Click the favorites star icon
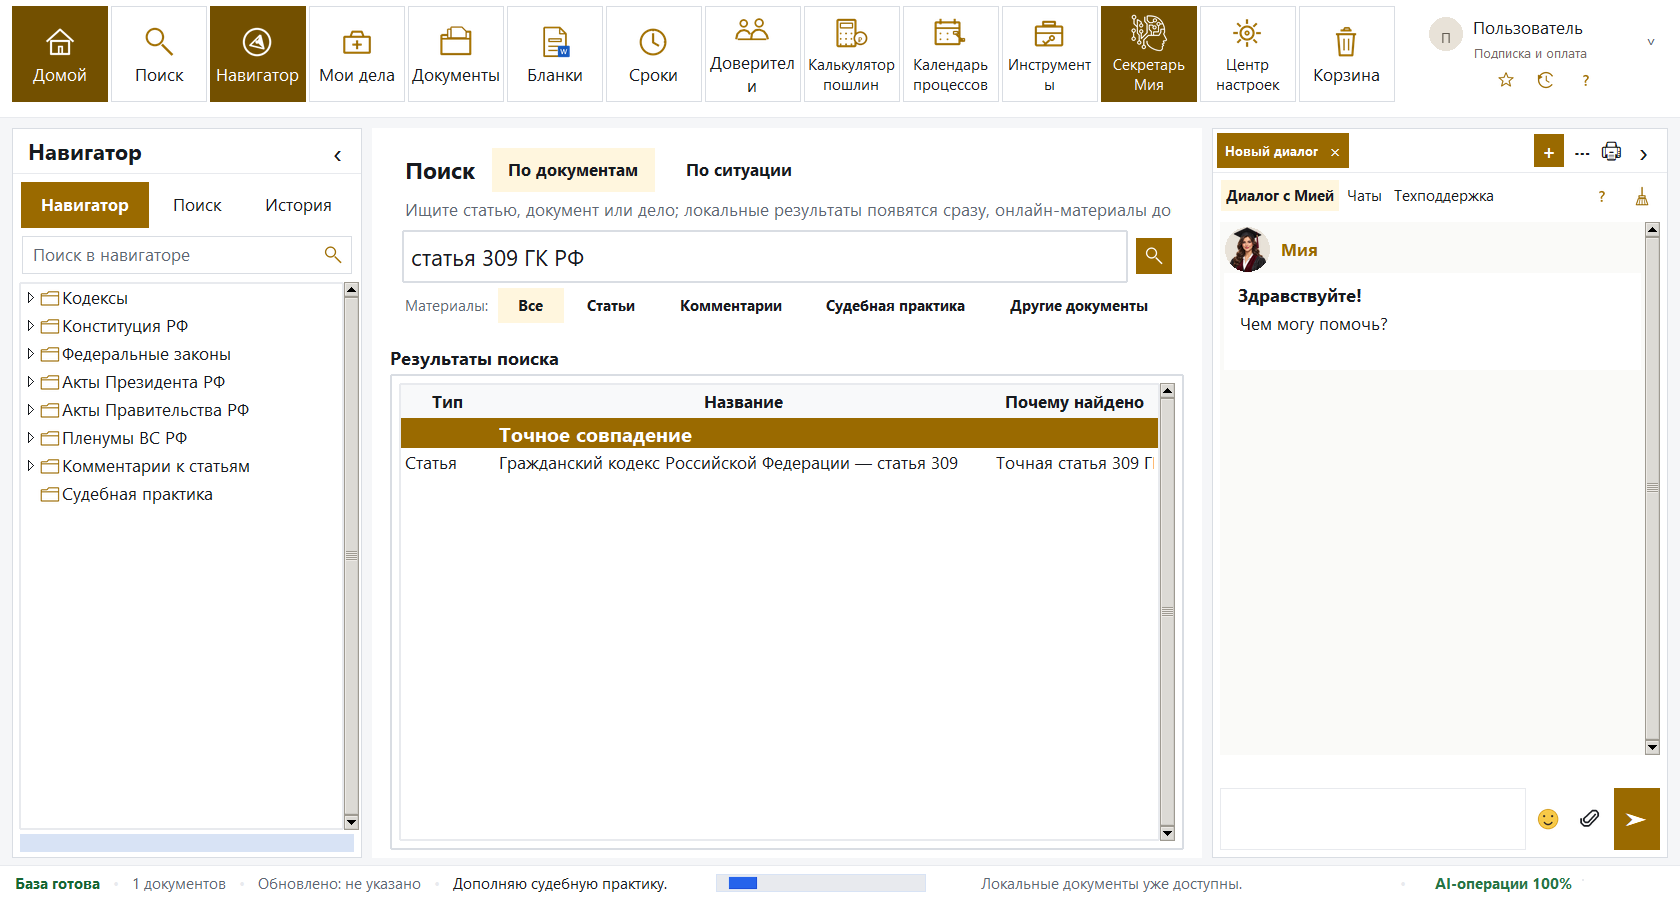Screen dimensions: 1680x900 pyautogui.click(x=1506, y=80)
